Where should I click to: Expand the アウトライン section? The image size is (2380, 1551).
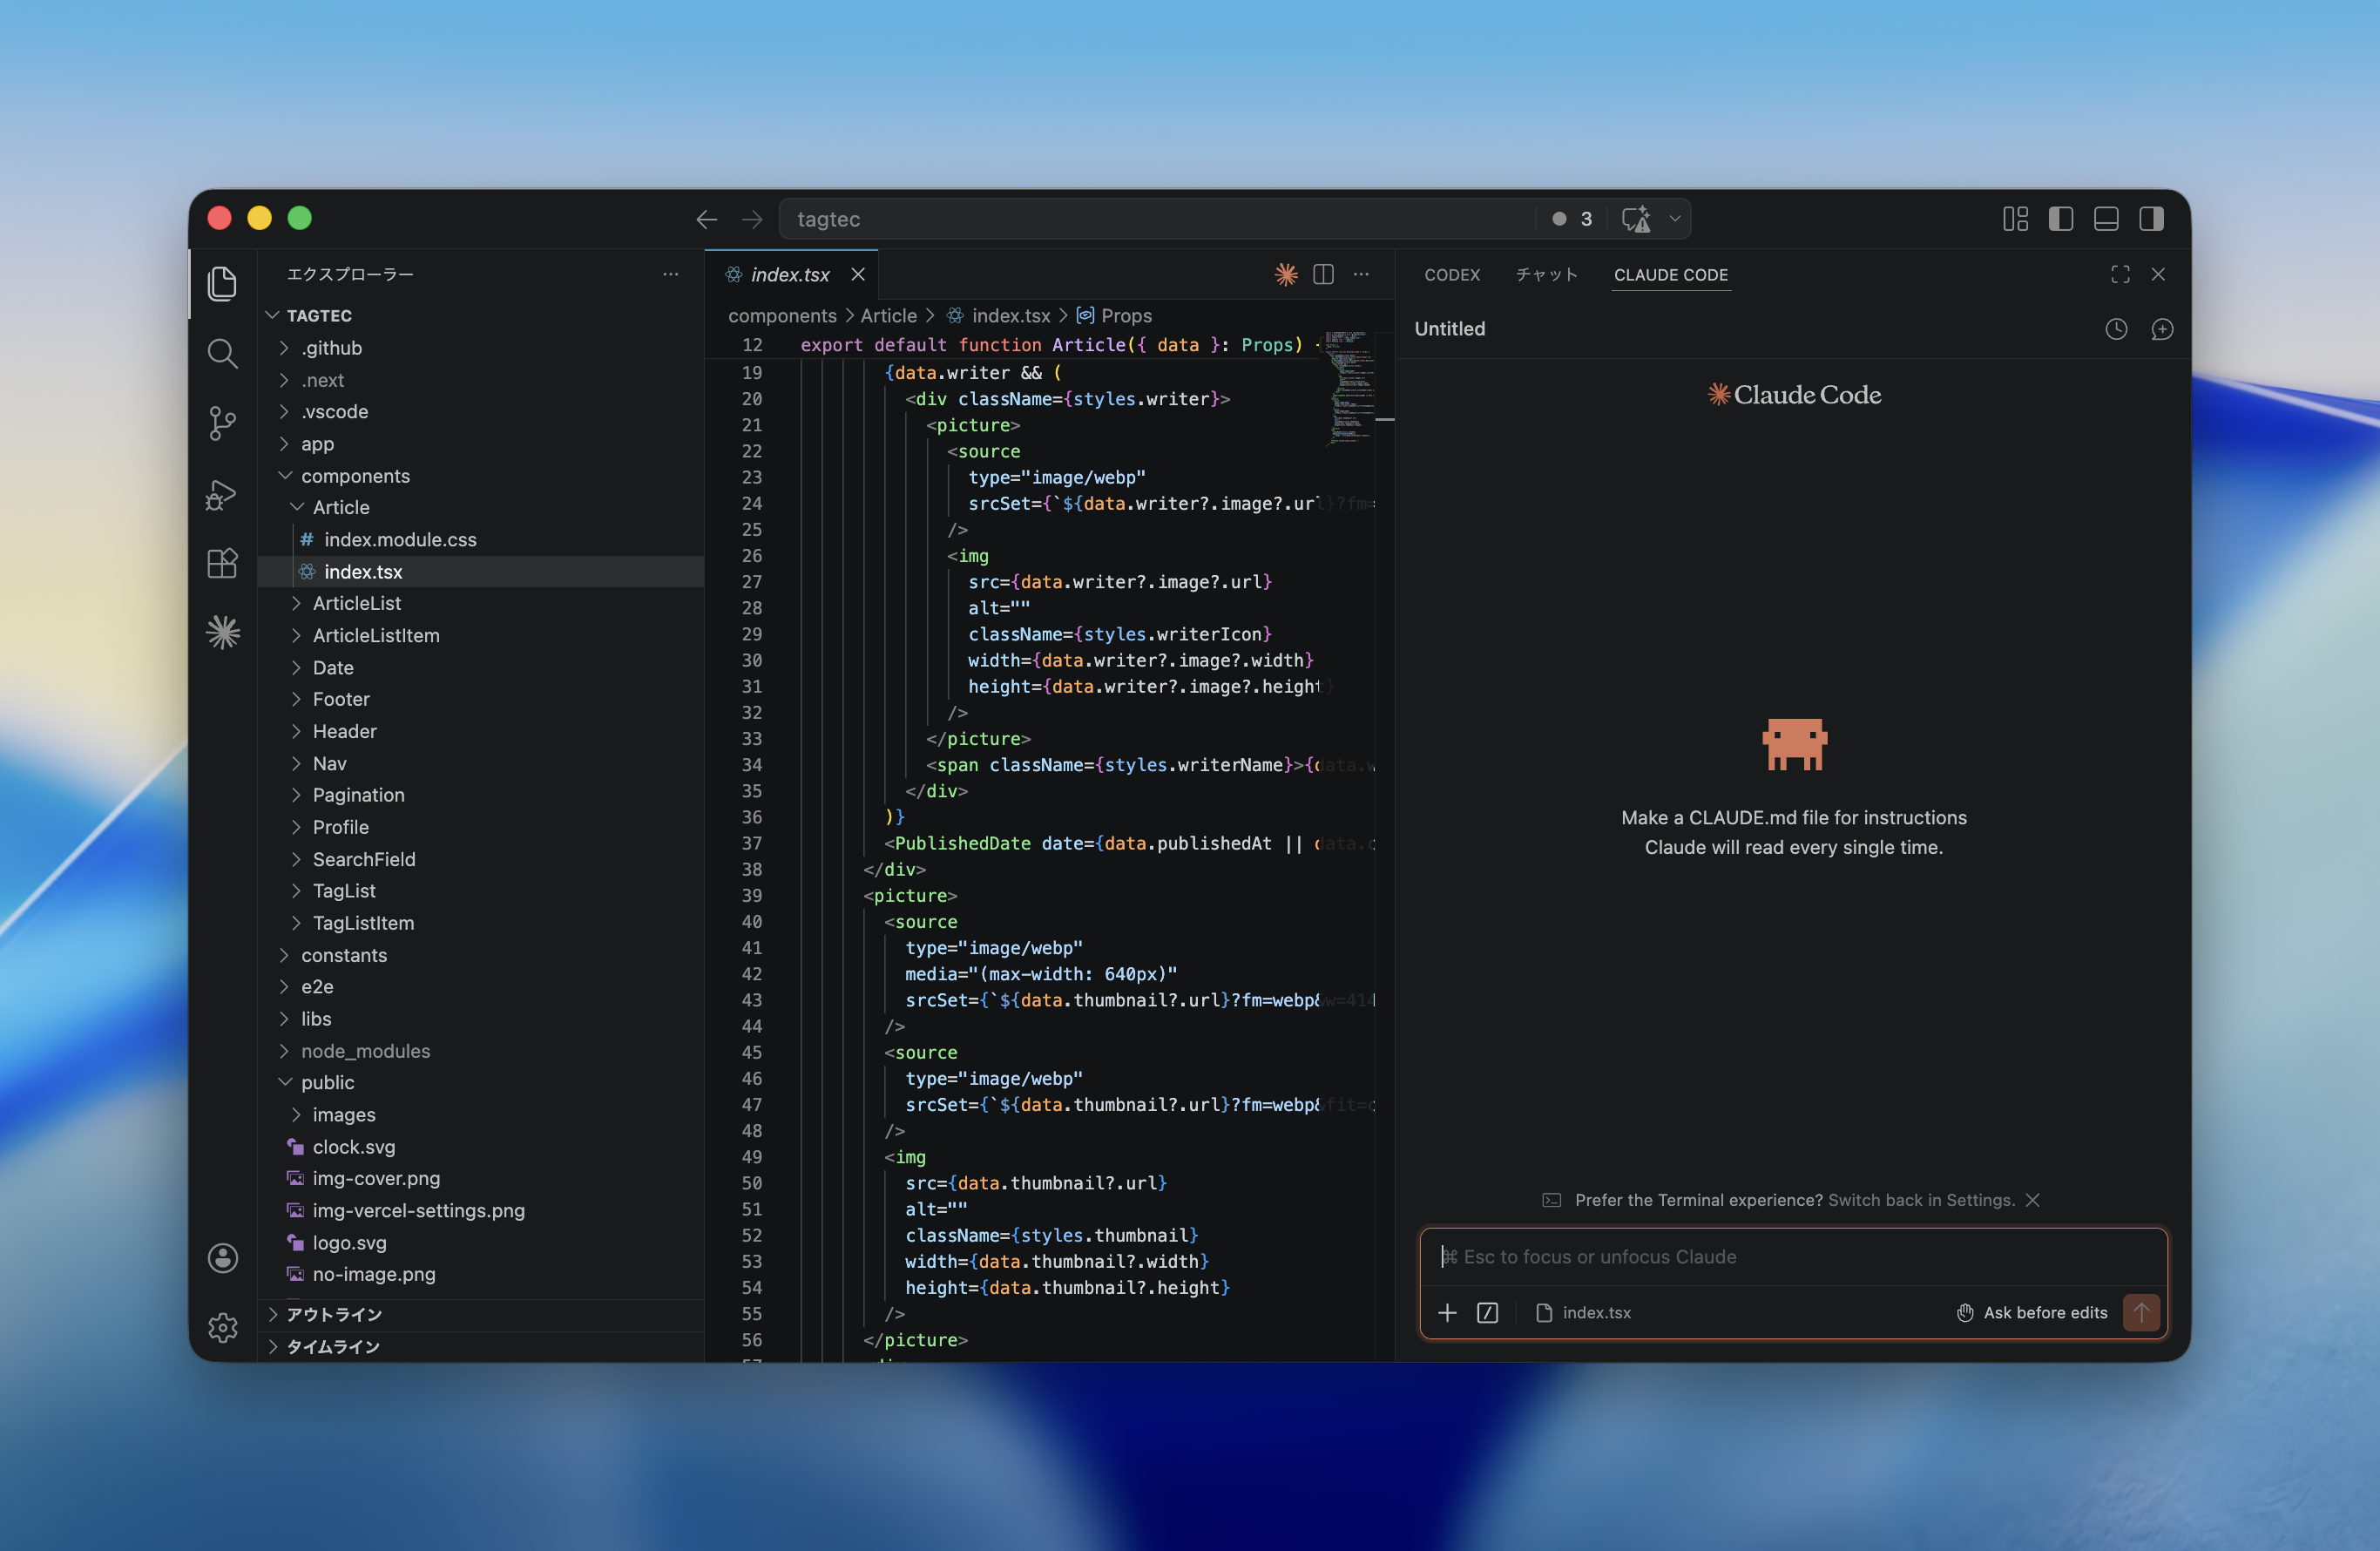tap(334, 1314)
